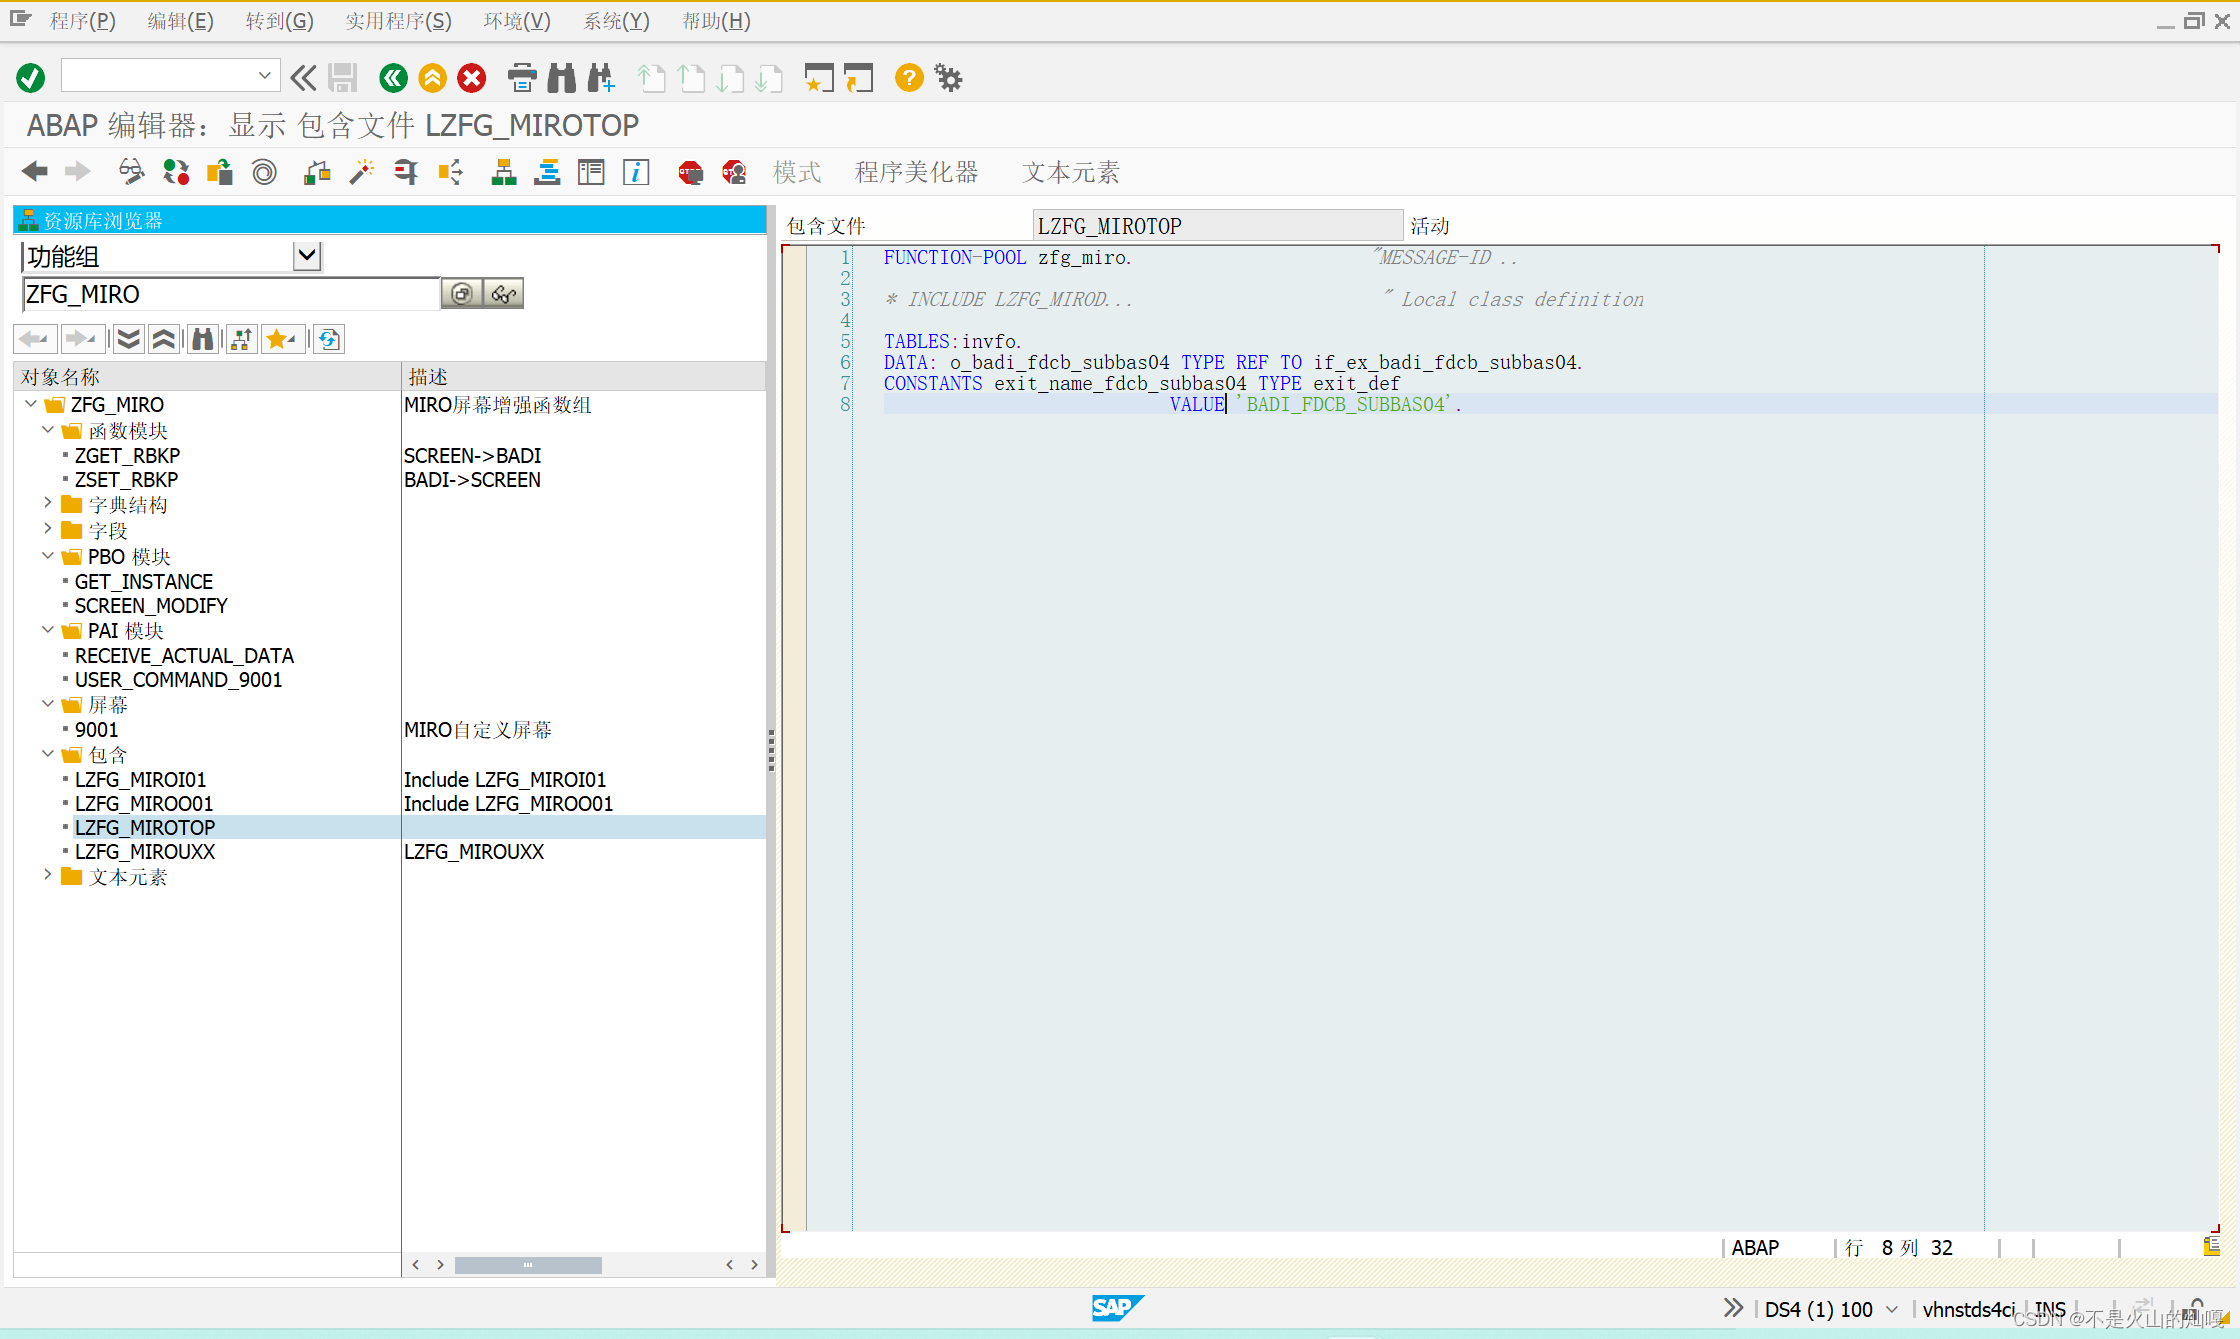This screenshot has width=2240, height=1339.
Task: Expand the 文本元素 folder
Action: click(x=47, y=875)
